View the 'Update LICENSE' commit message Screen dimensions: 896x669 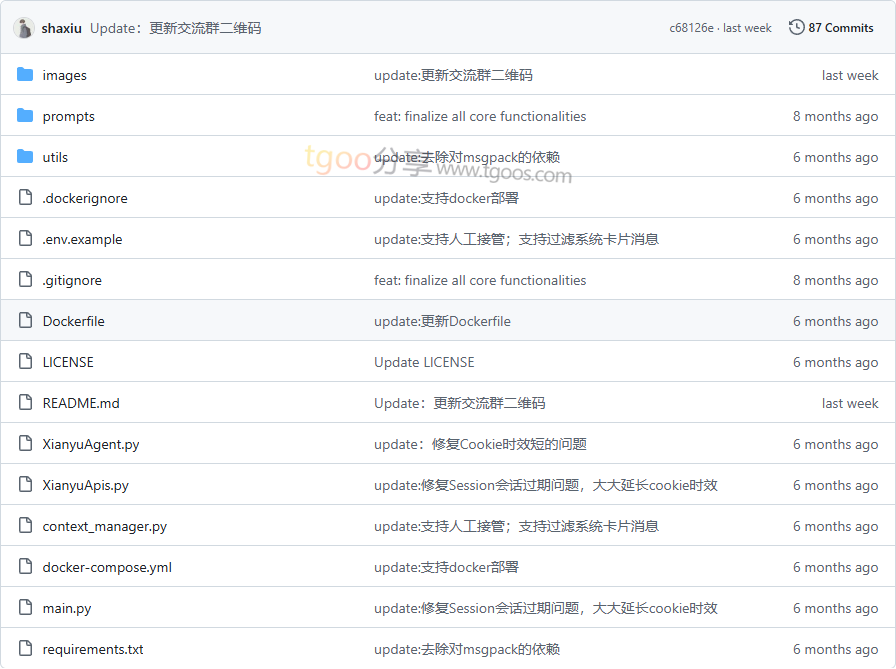[424, 362]
